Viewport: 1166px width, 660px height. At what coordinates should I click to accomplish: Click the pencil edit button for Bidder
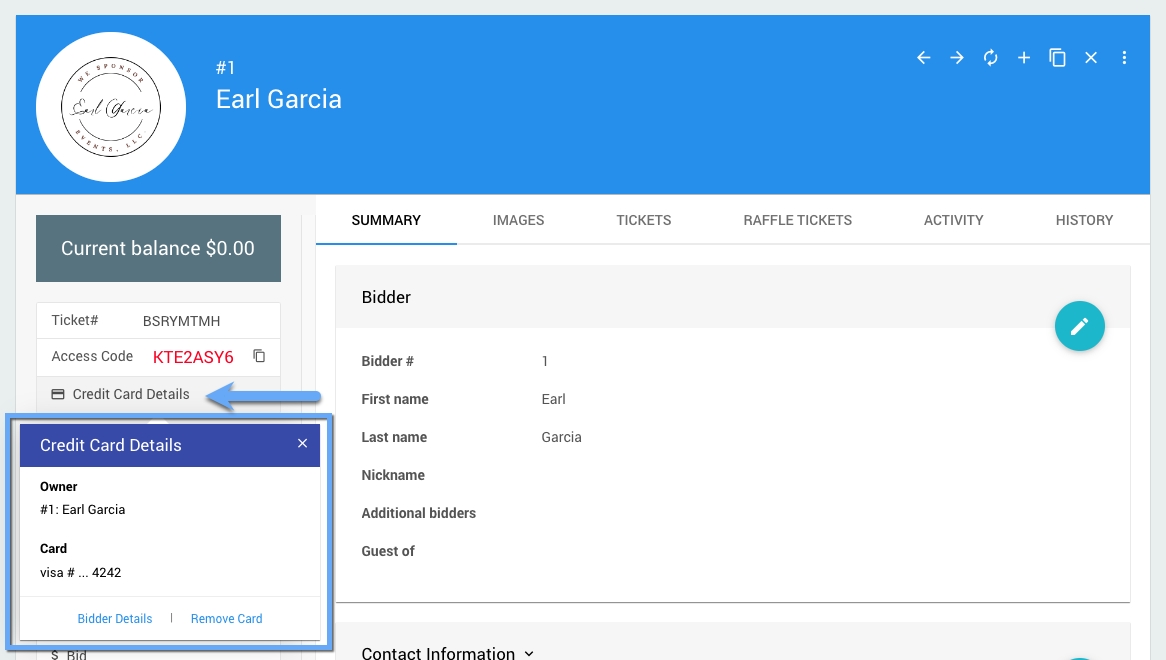pos(1079,326)
